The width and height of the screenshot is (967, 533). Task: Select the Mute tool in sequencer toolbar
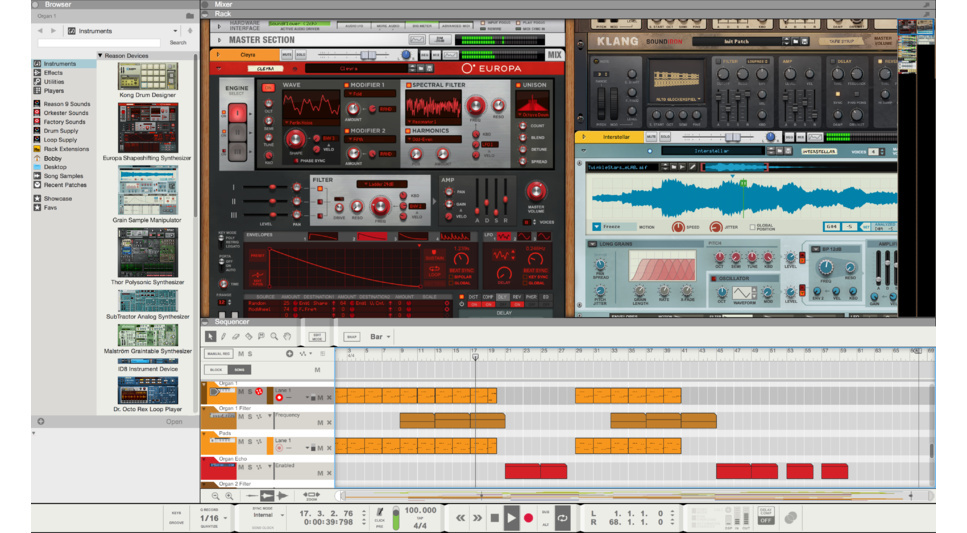coord(261,337)
